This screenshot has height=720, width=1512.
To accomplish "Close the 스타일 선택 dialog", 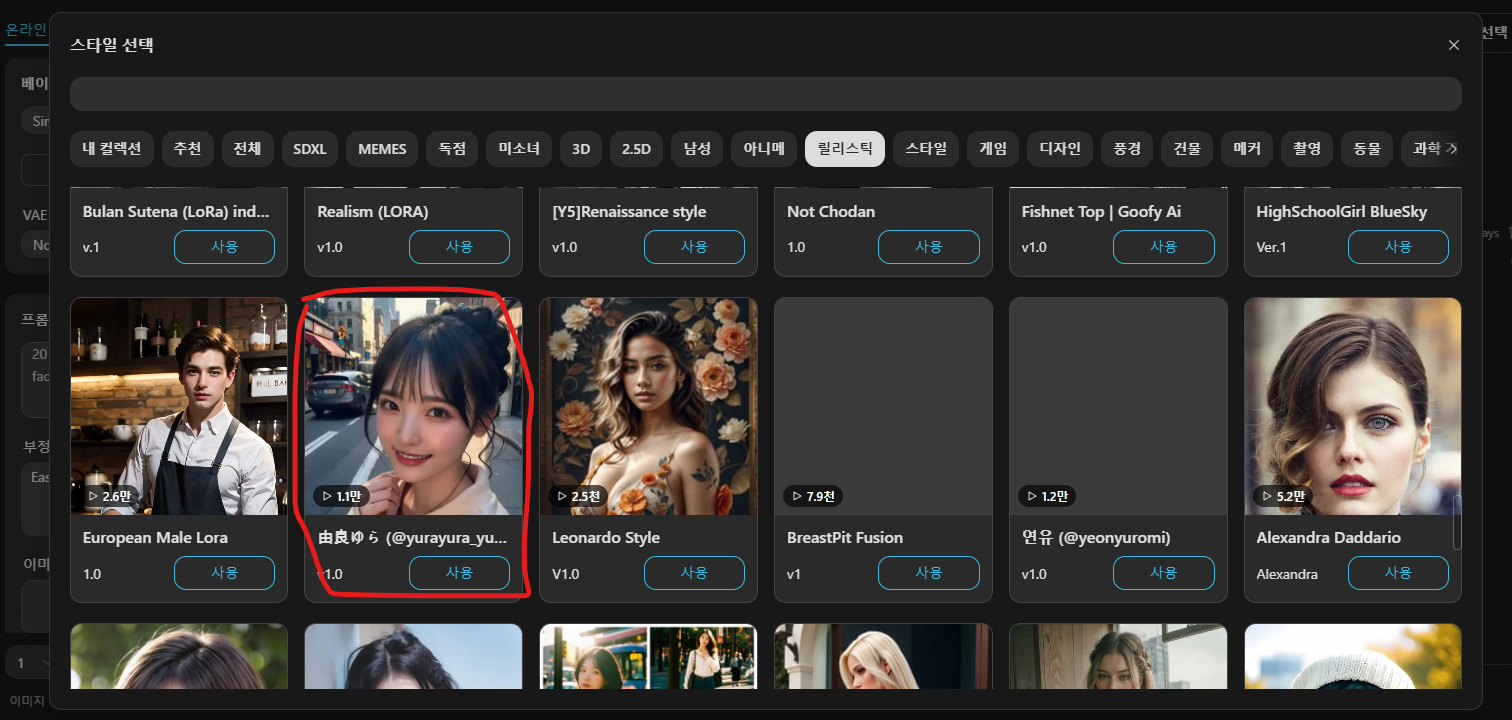I will pyautogui.click(x=1454, y=45).
